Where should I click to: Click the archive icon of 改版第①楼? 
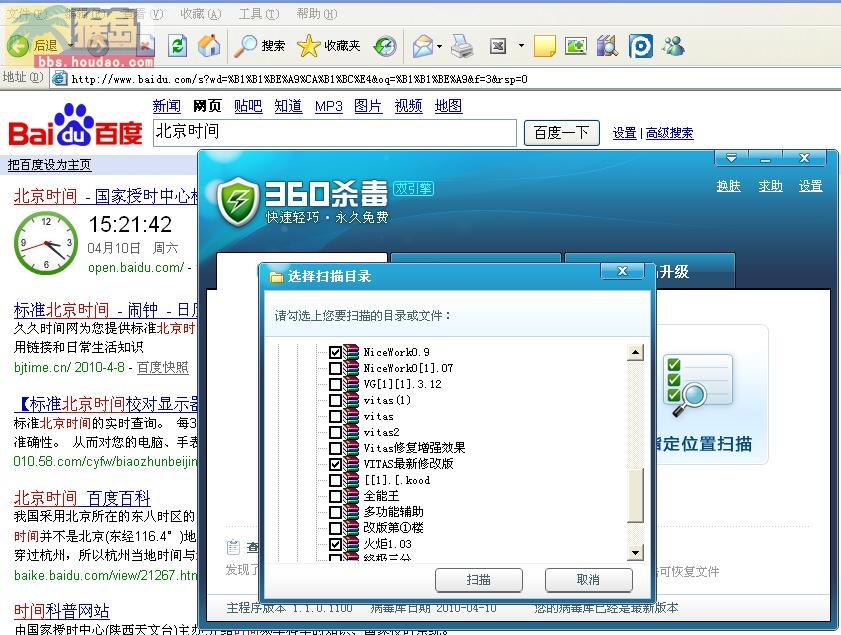click(351, 528)
